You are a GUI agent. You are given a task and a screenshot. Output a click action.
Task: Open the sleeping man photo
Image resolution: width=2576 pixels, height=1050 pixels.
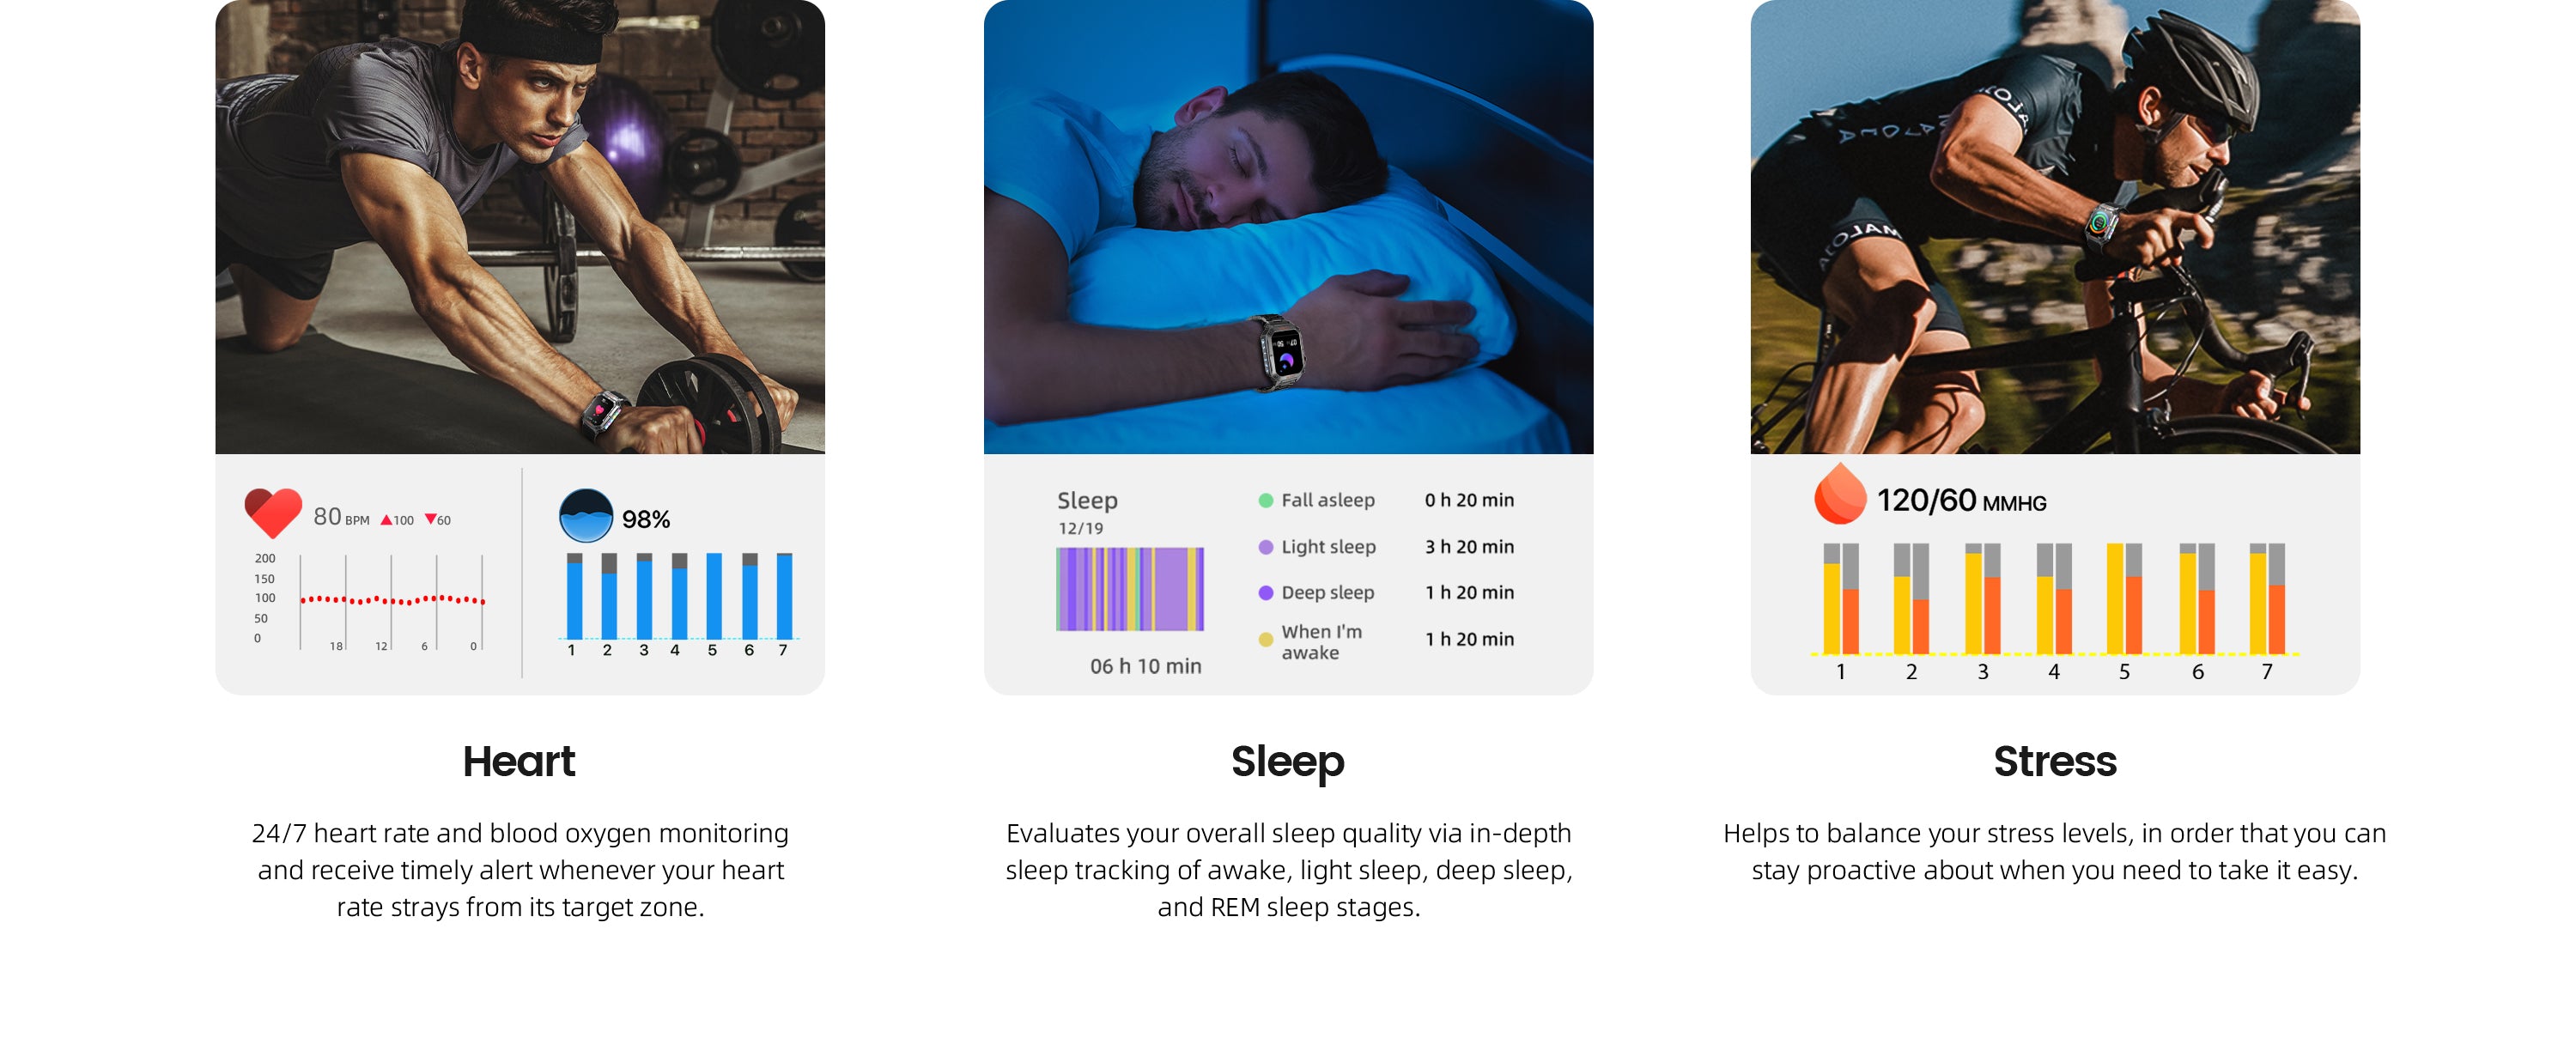[1288, 227]
